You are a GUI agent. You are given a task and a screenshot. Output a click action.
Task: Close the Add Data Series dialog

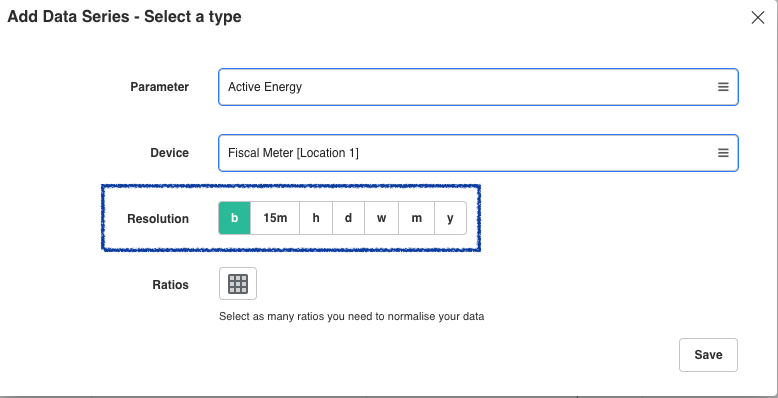(757, 18)
